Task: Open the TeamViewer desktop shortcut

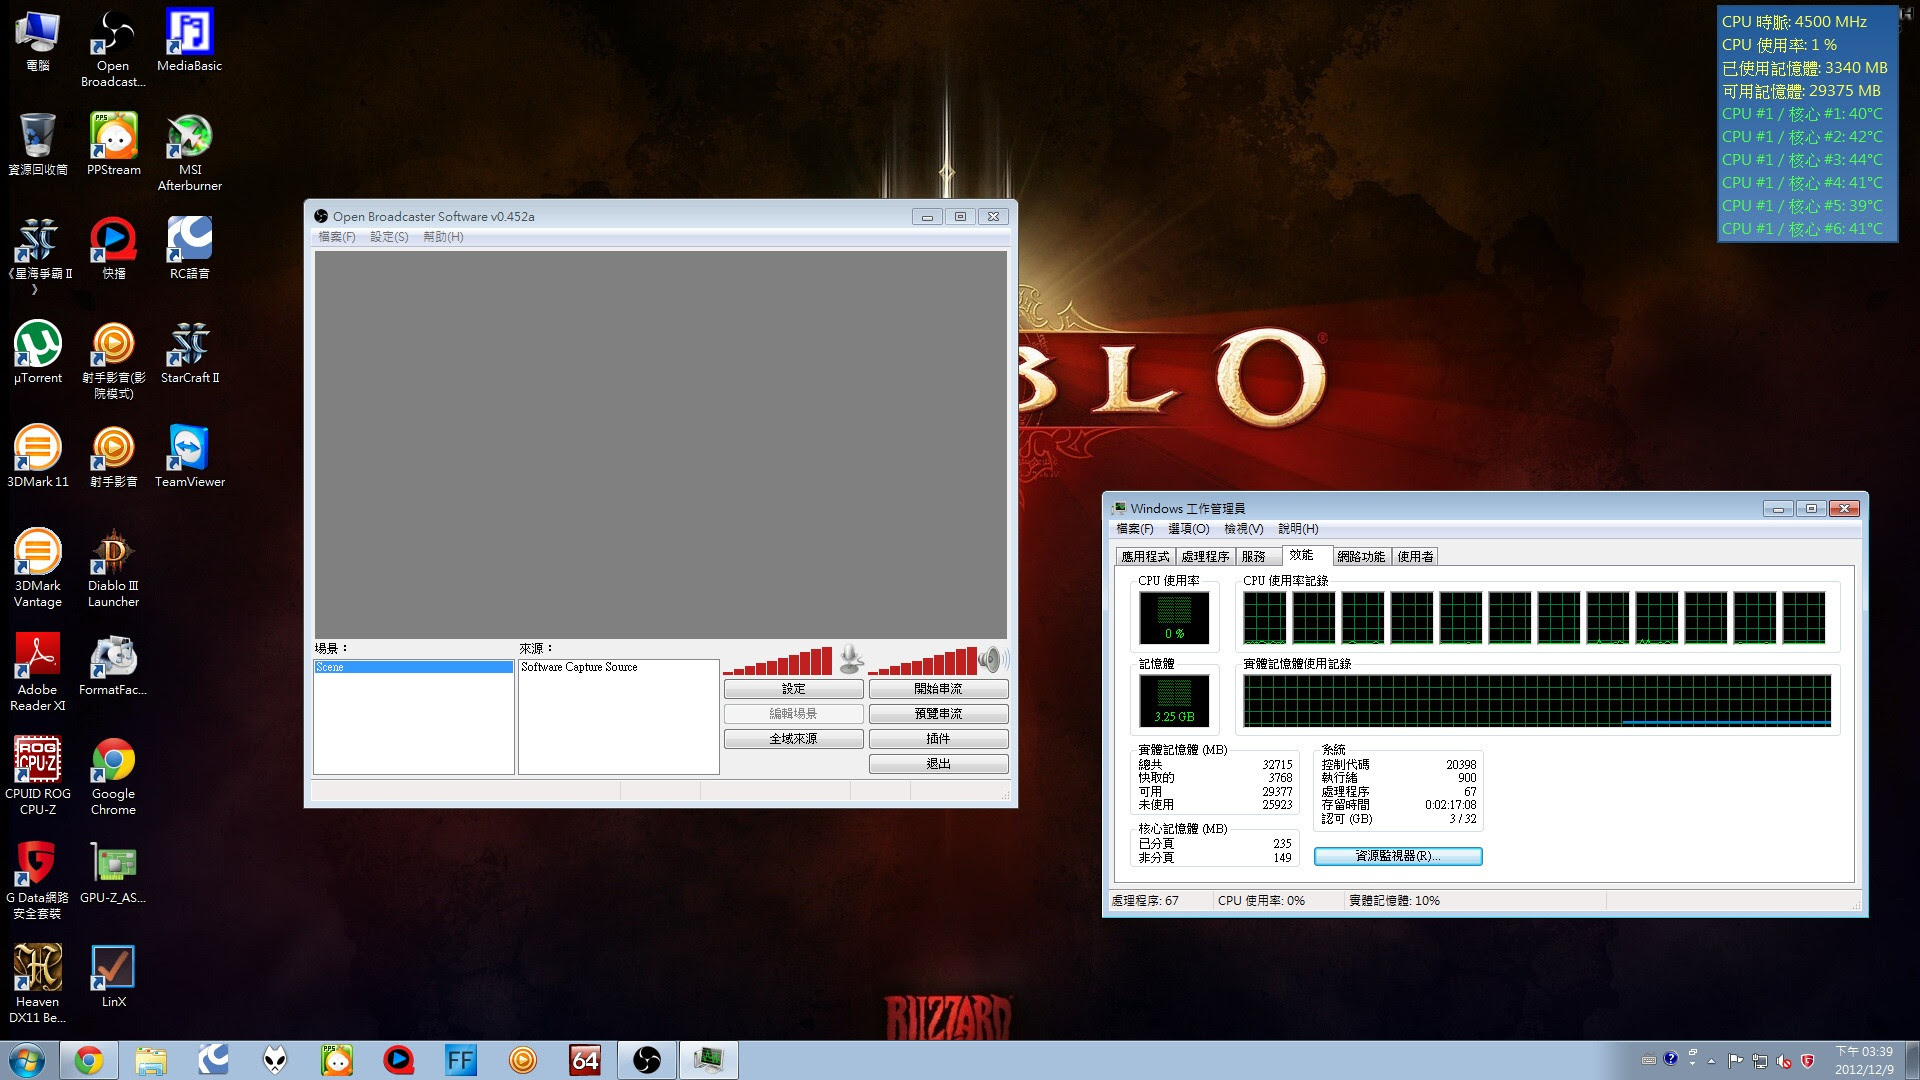Action: (x=189, y=456)
